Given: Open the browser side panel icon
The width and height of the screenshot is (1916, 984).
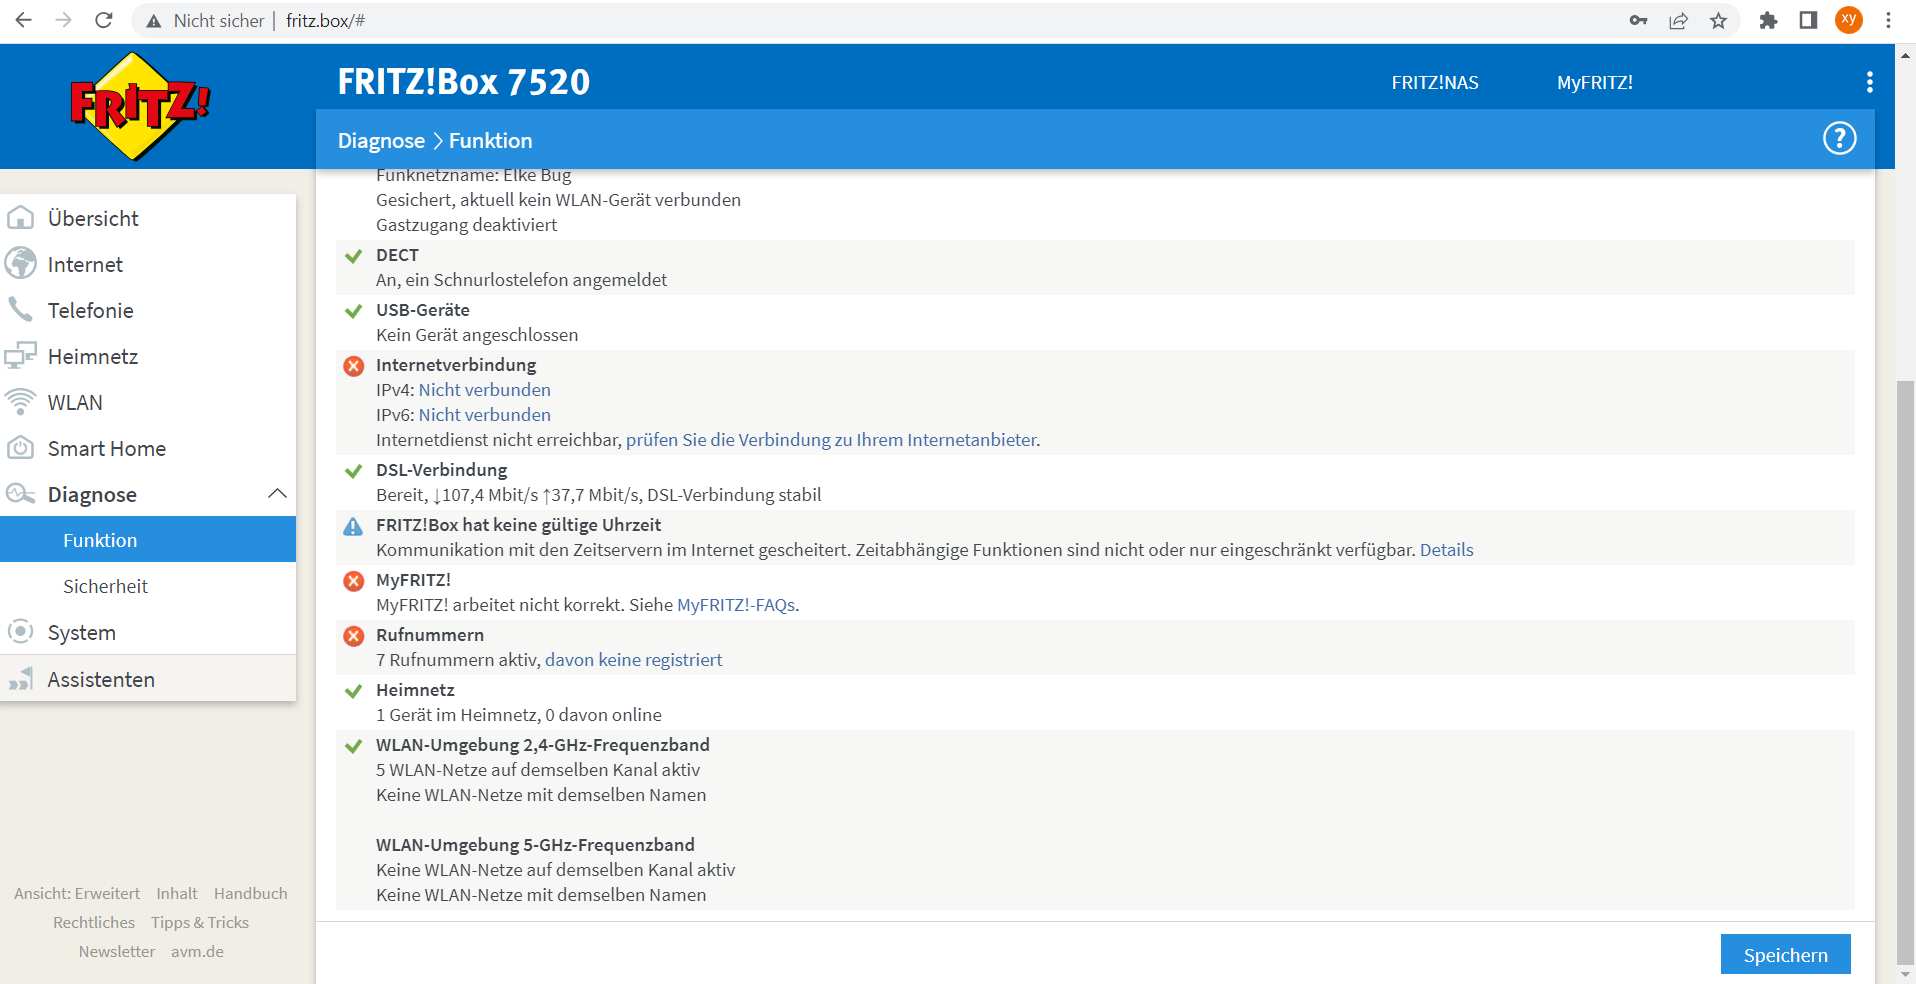Looking at the screenshot, I should 1808,20.
